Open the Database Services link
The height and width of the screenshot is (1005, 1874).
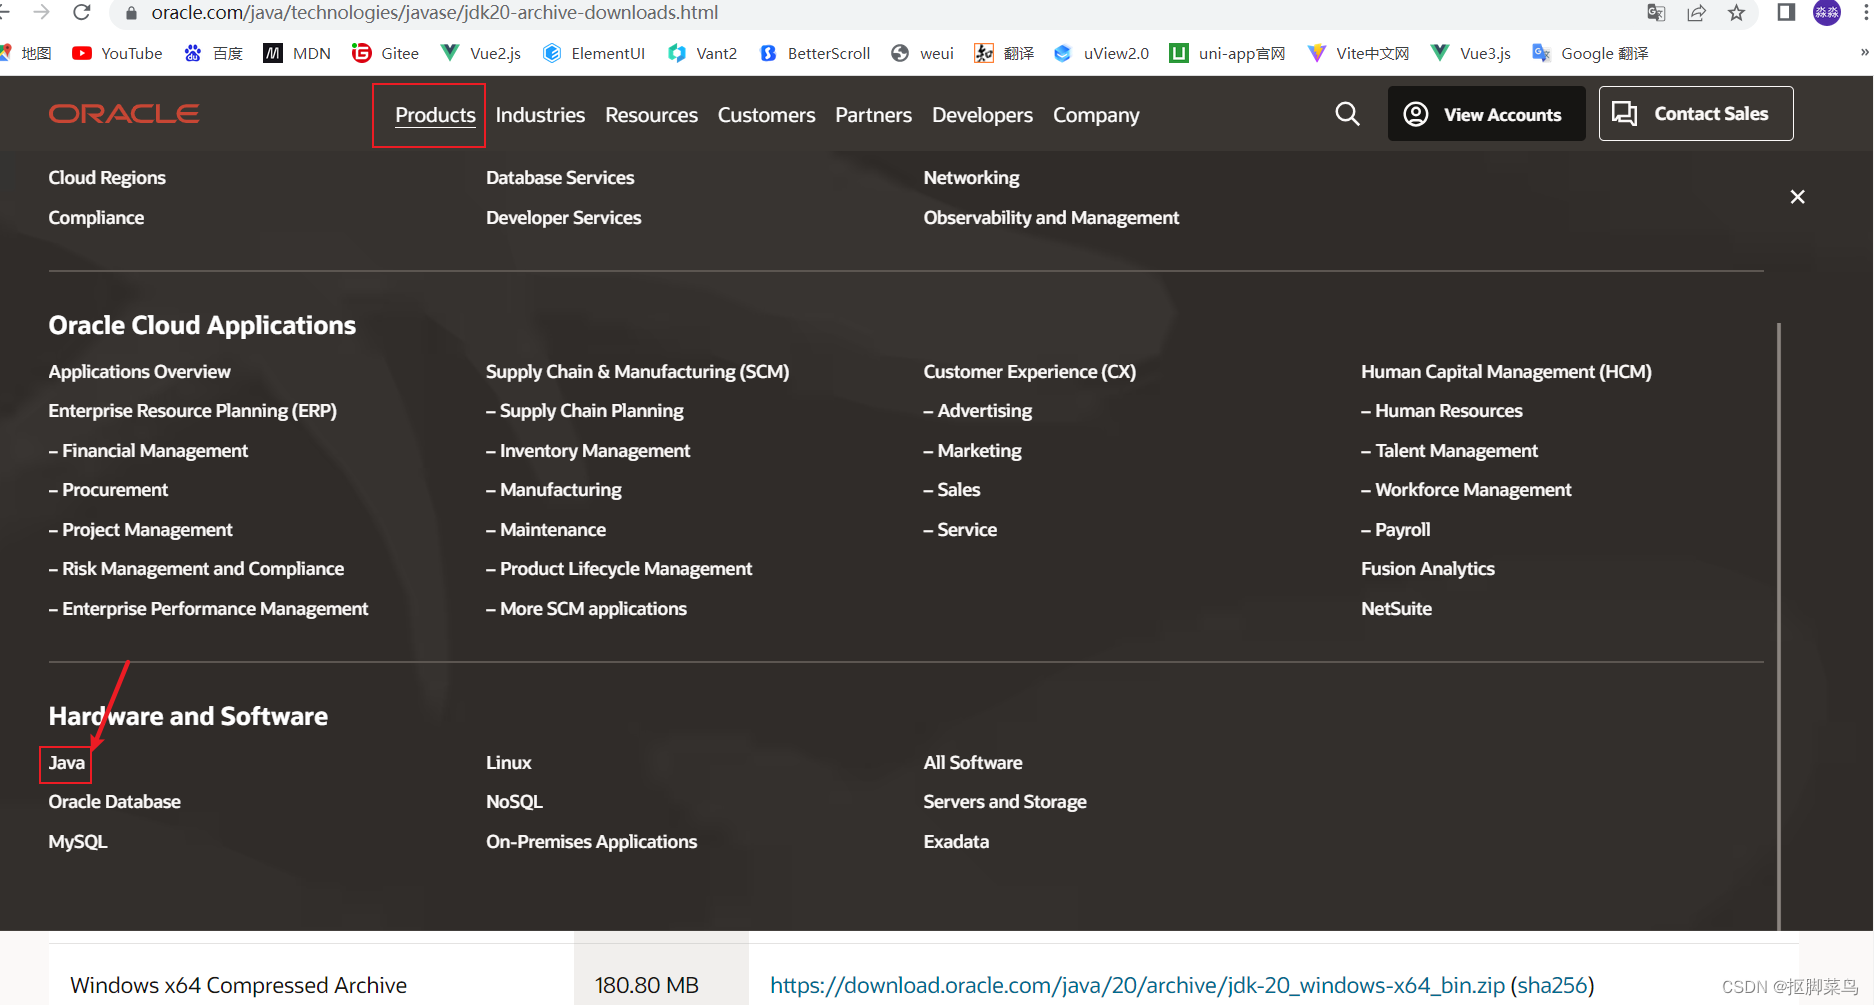click(560, 178)
